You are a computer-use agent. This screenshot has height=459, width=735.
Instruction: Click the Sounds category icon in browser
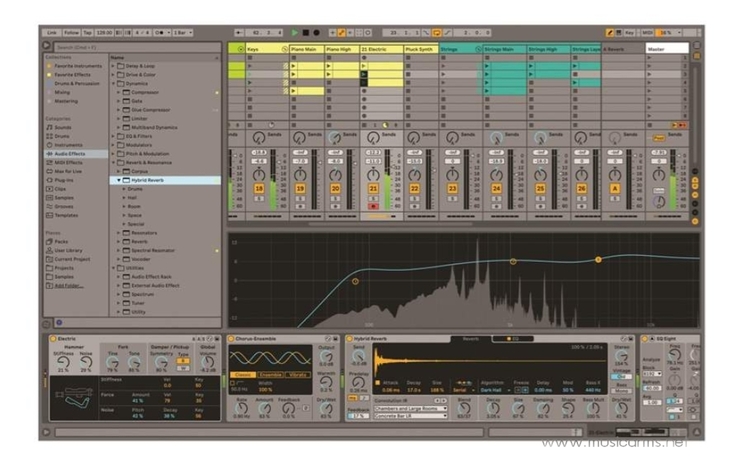50,127
